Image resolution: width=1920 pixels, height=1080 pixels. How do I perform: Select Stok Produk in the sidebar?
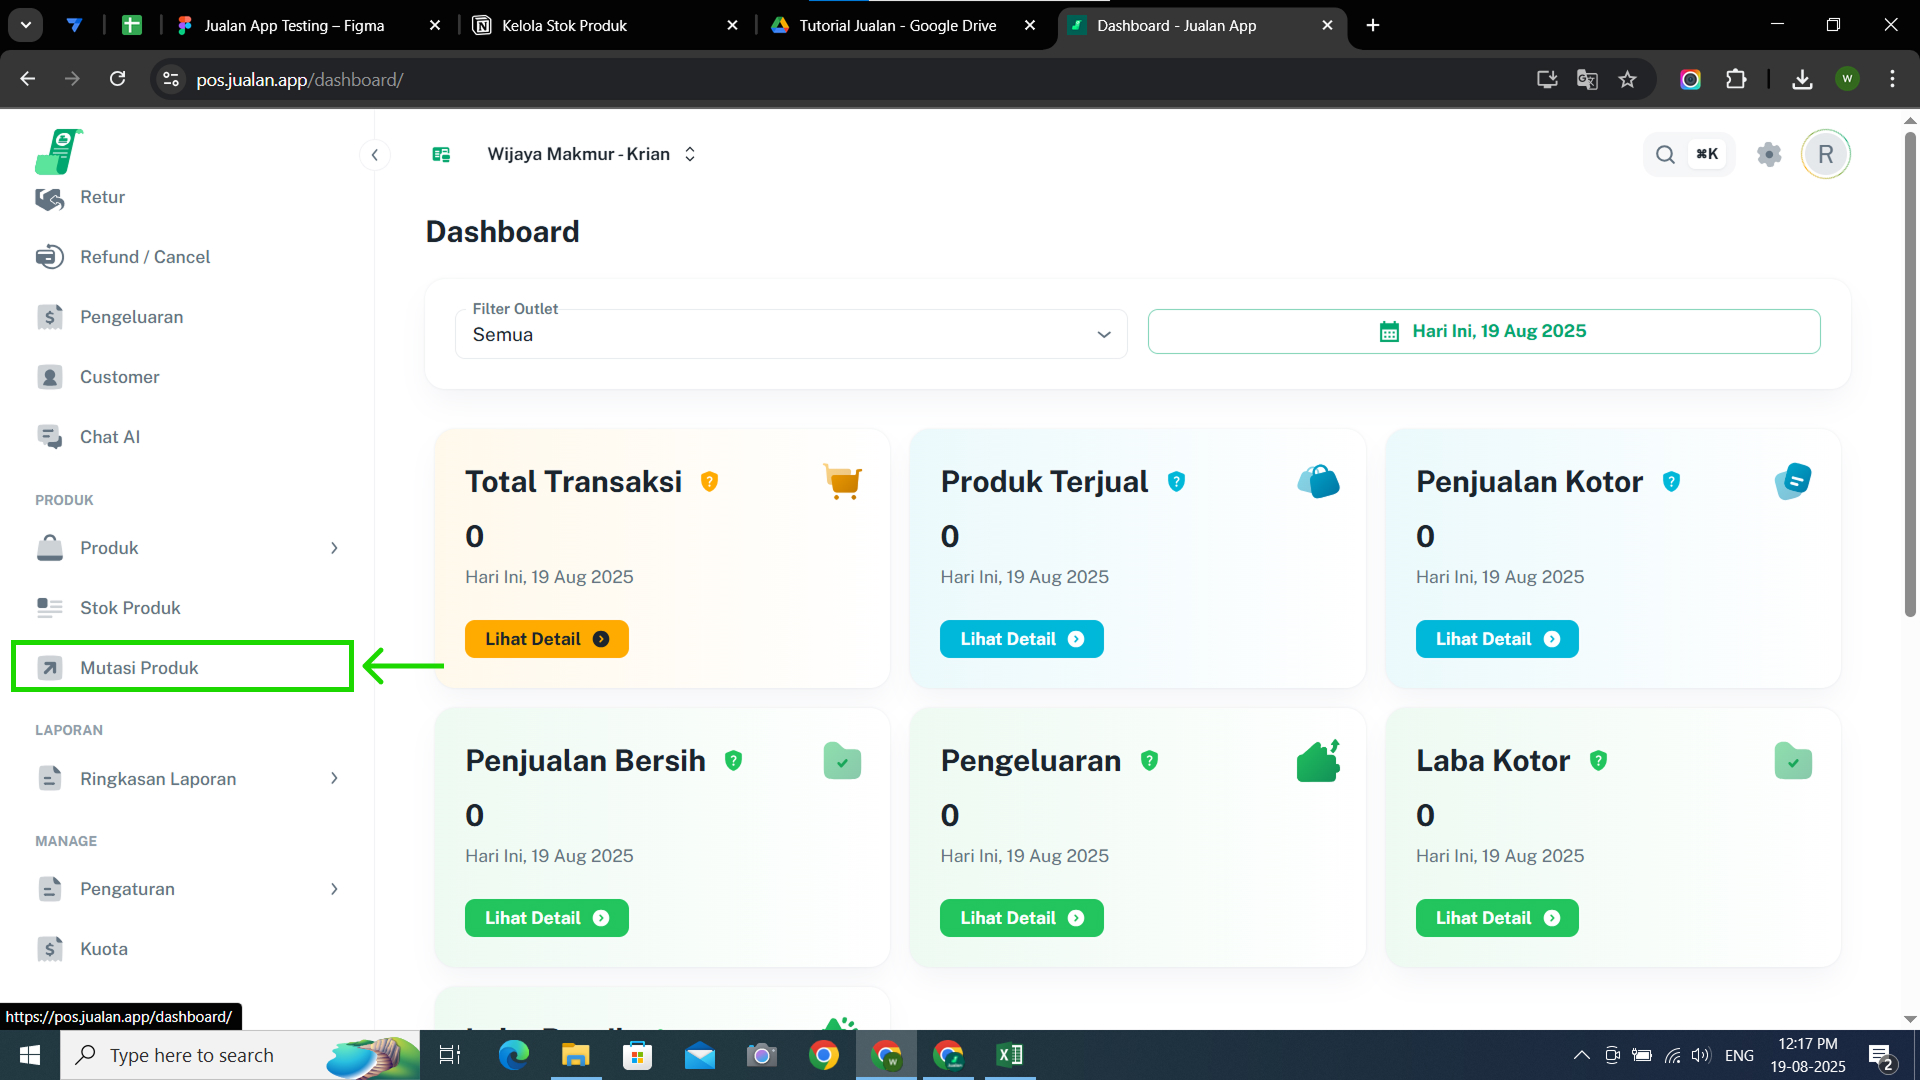tap(130, 608)
